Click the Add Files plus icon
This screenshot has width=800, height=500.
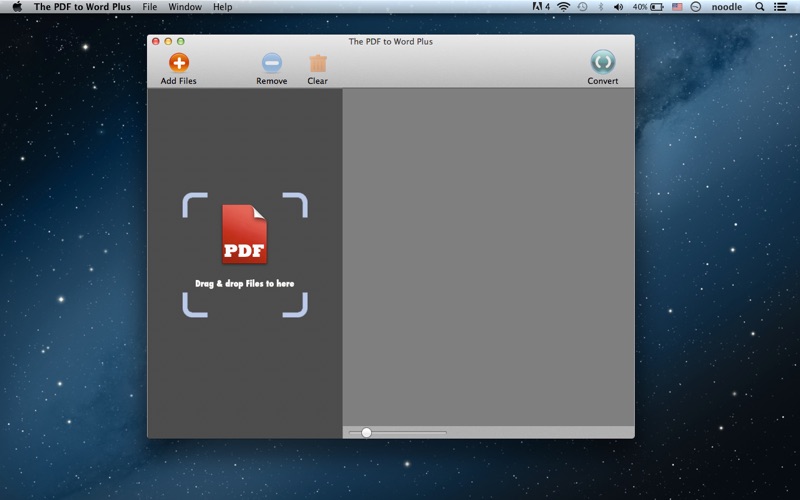179,63
